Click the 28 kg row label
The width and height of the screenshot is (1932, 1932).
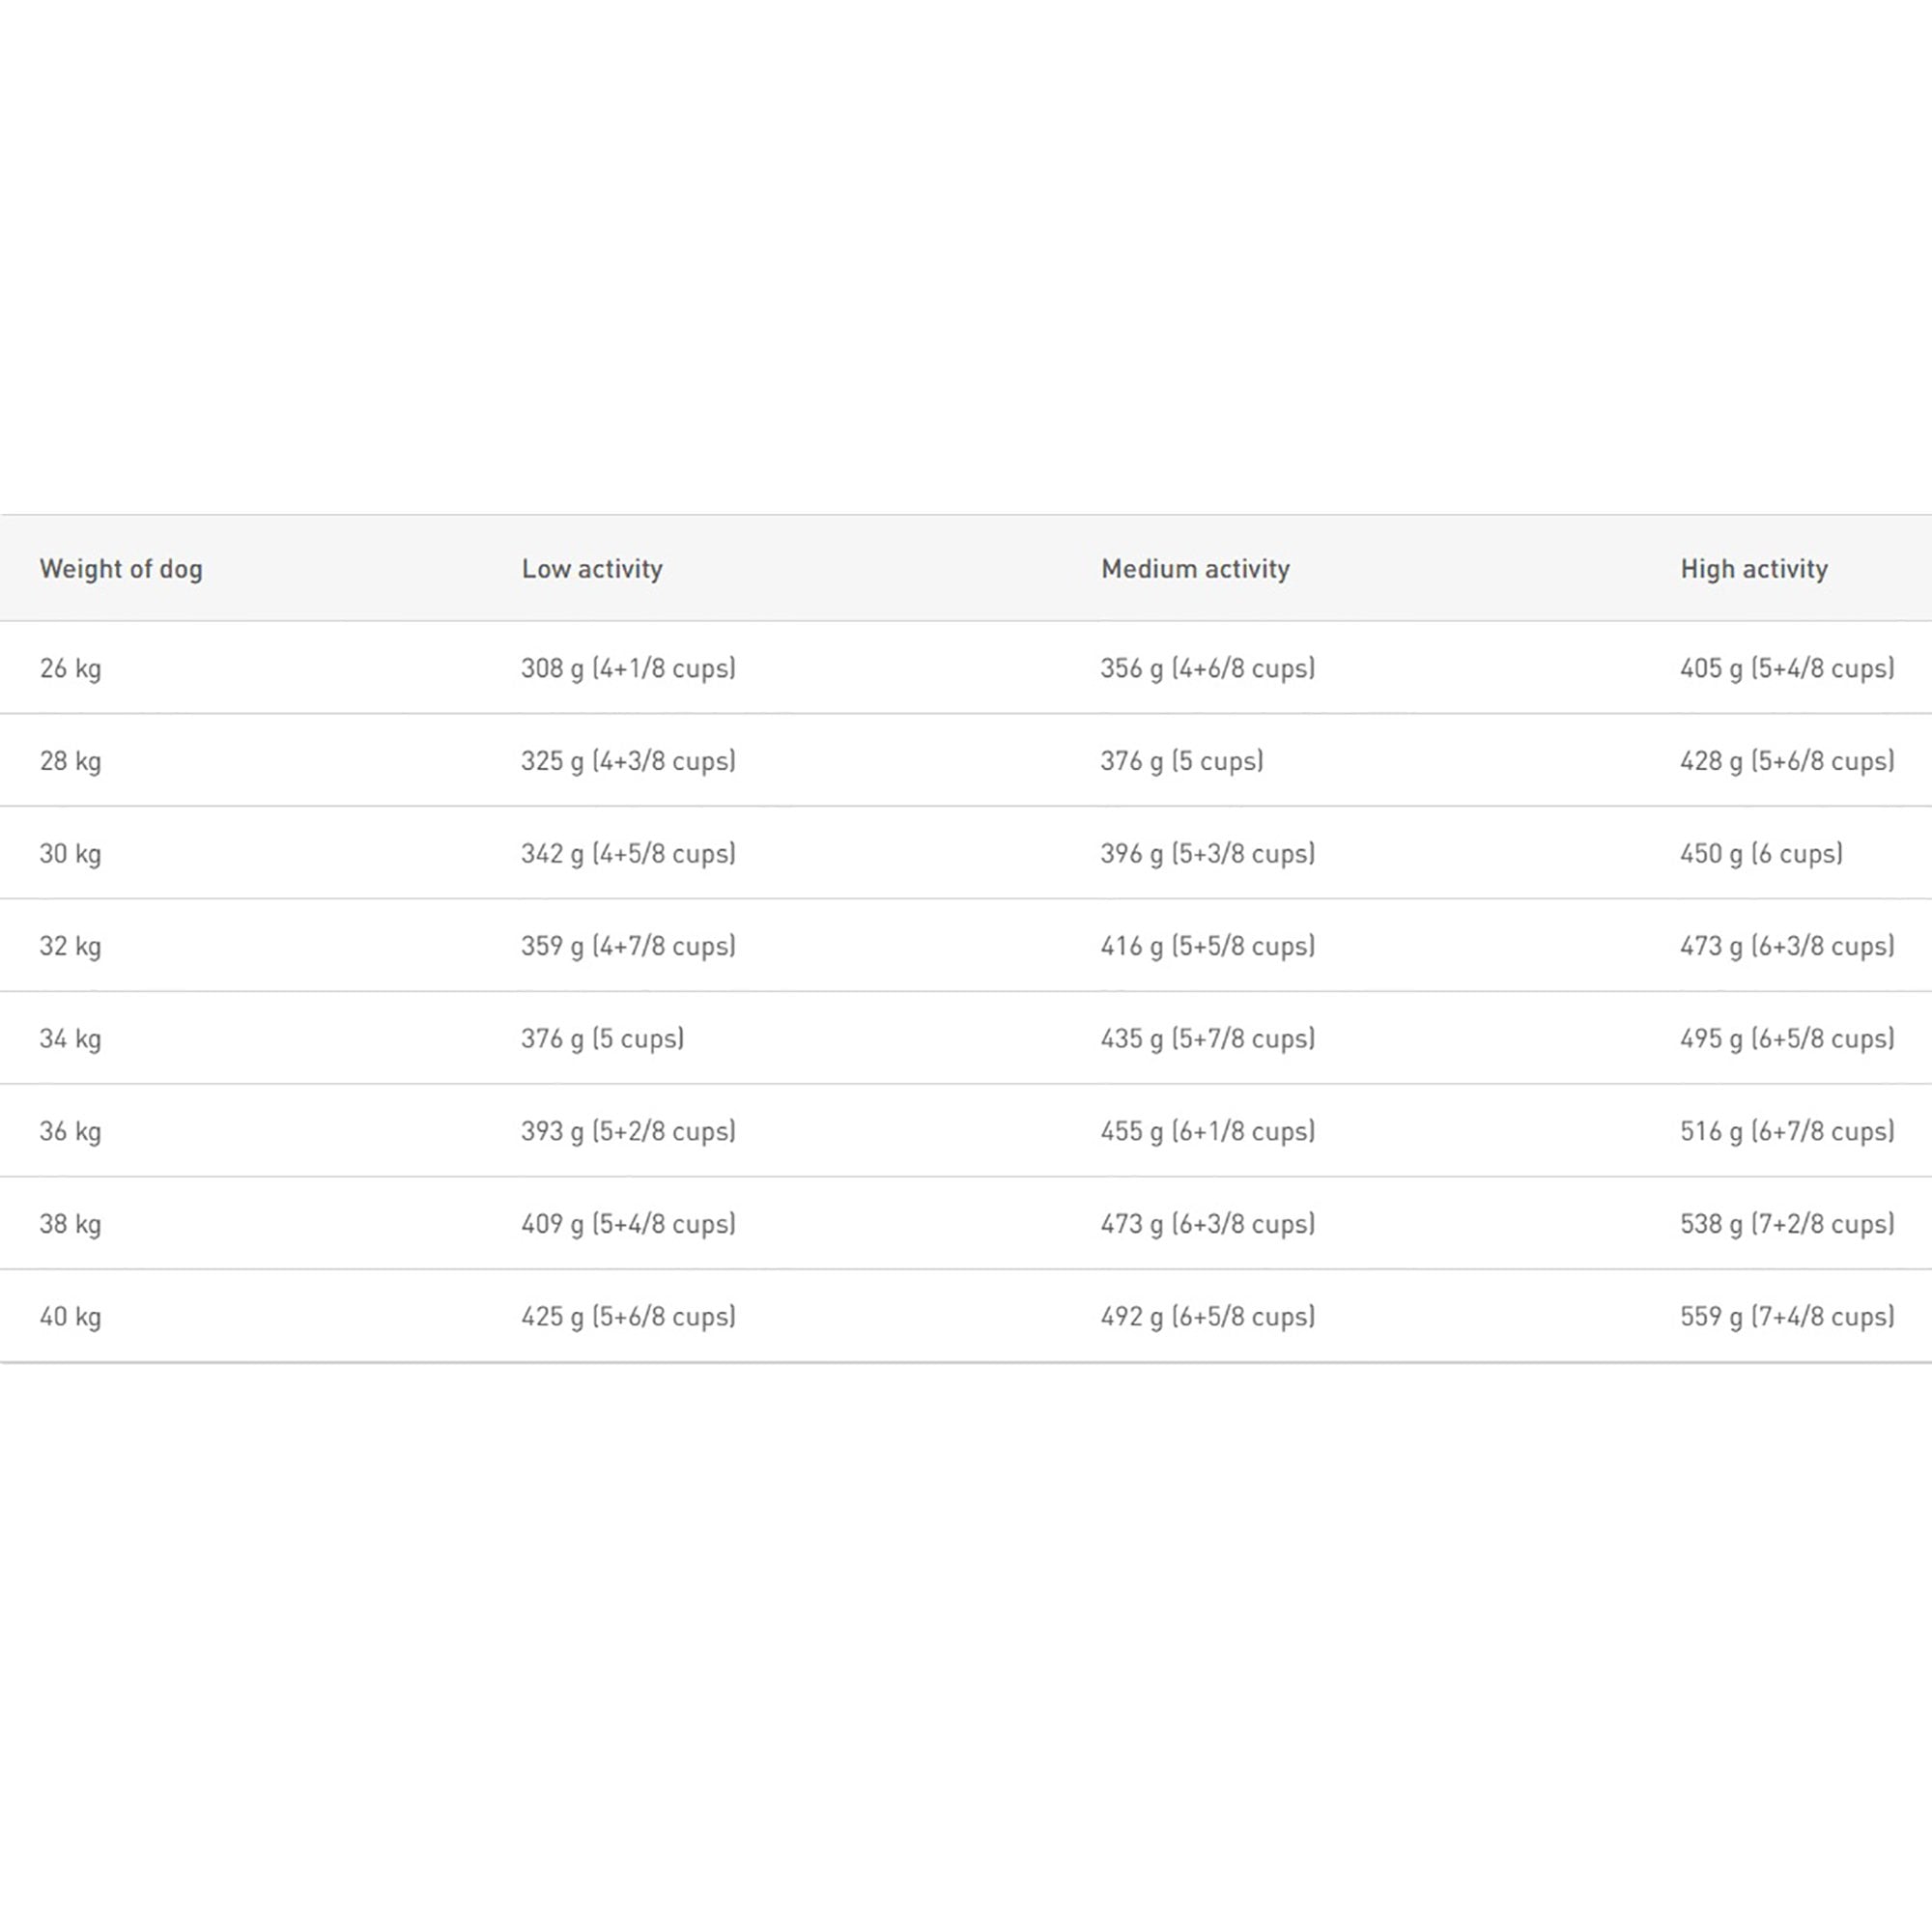[x=71, y=761]
